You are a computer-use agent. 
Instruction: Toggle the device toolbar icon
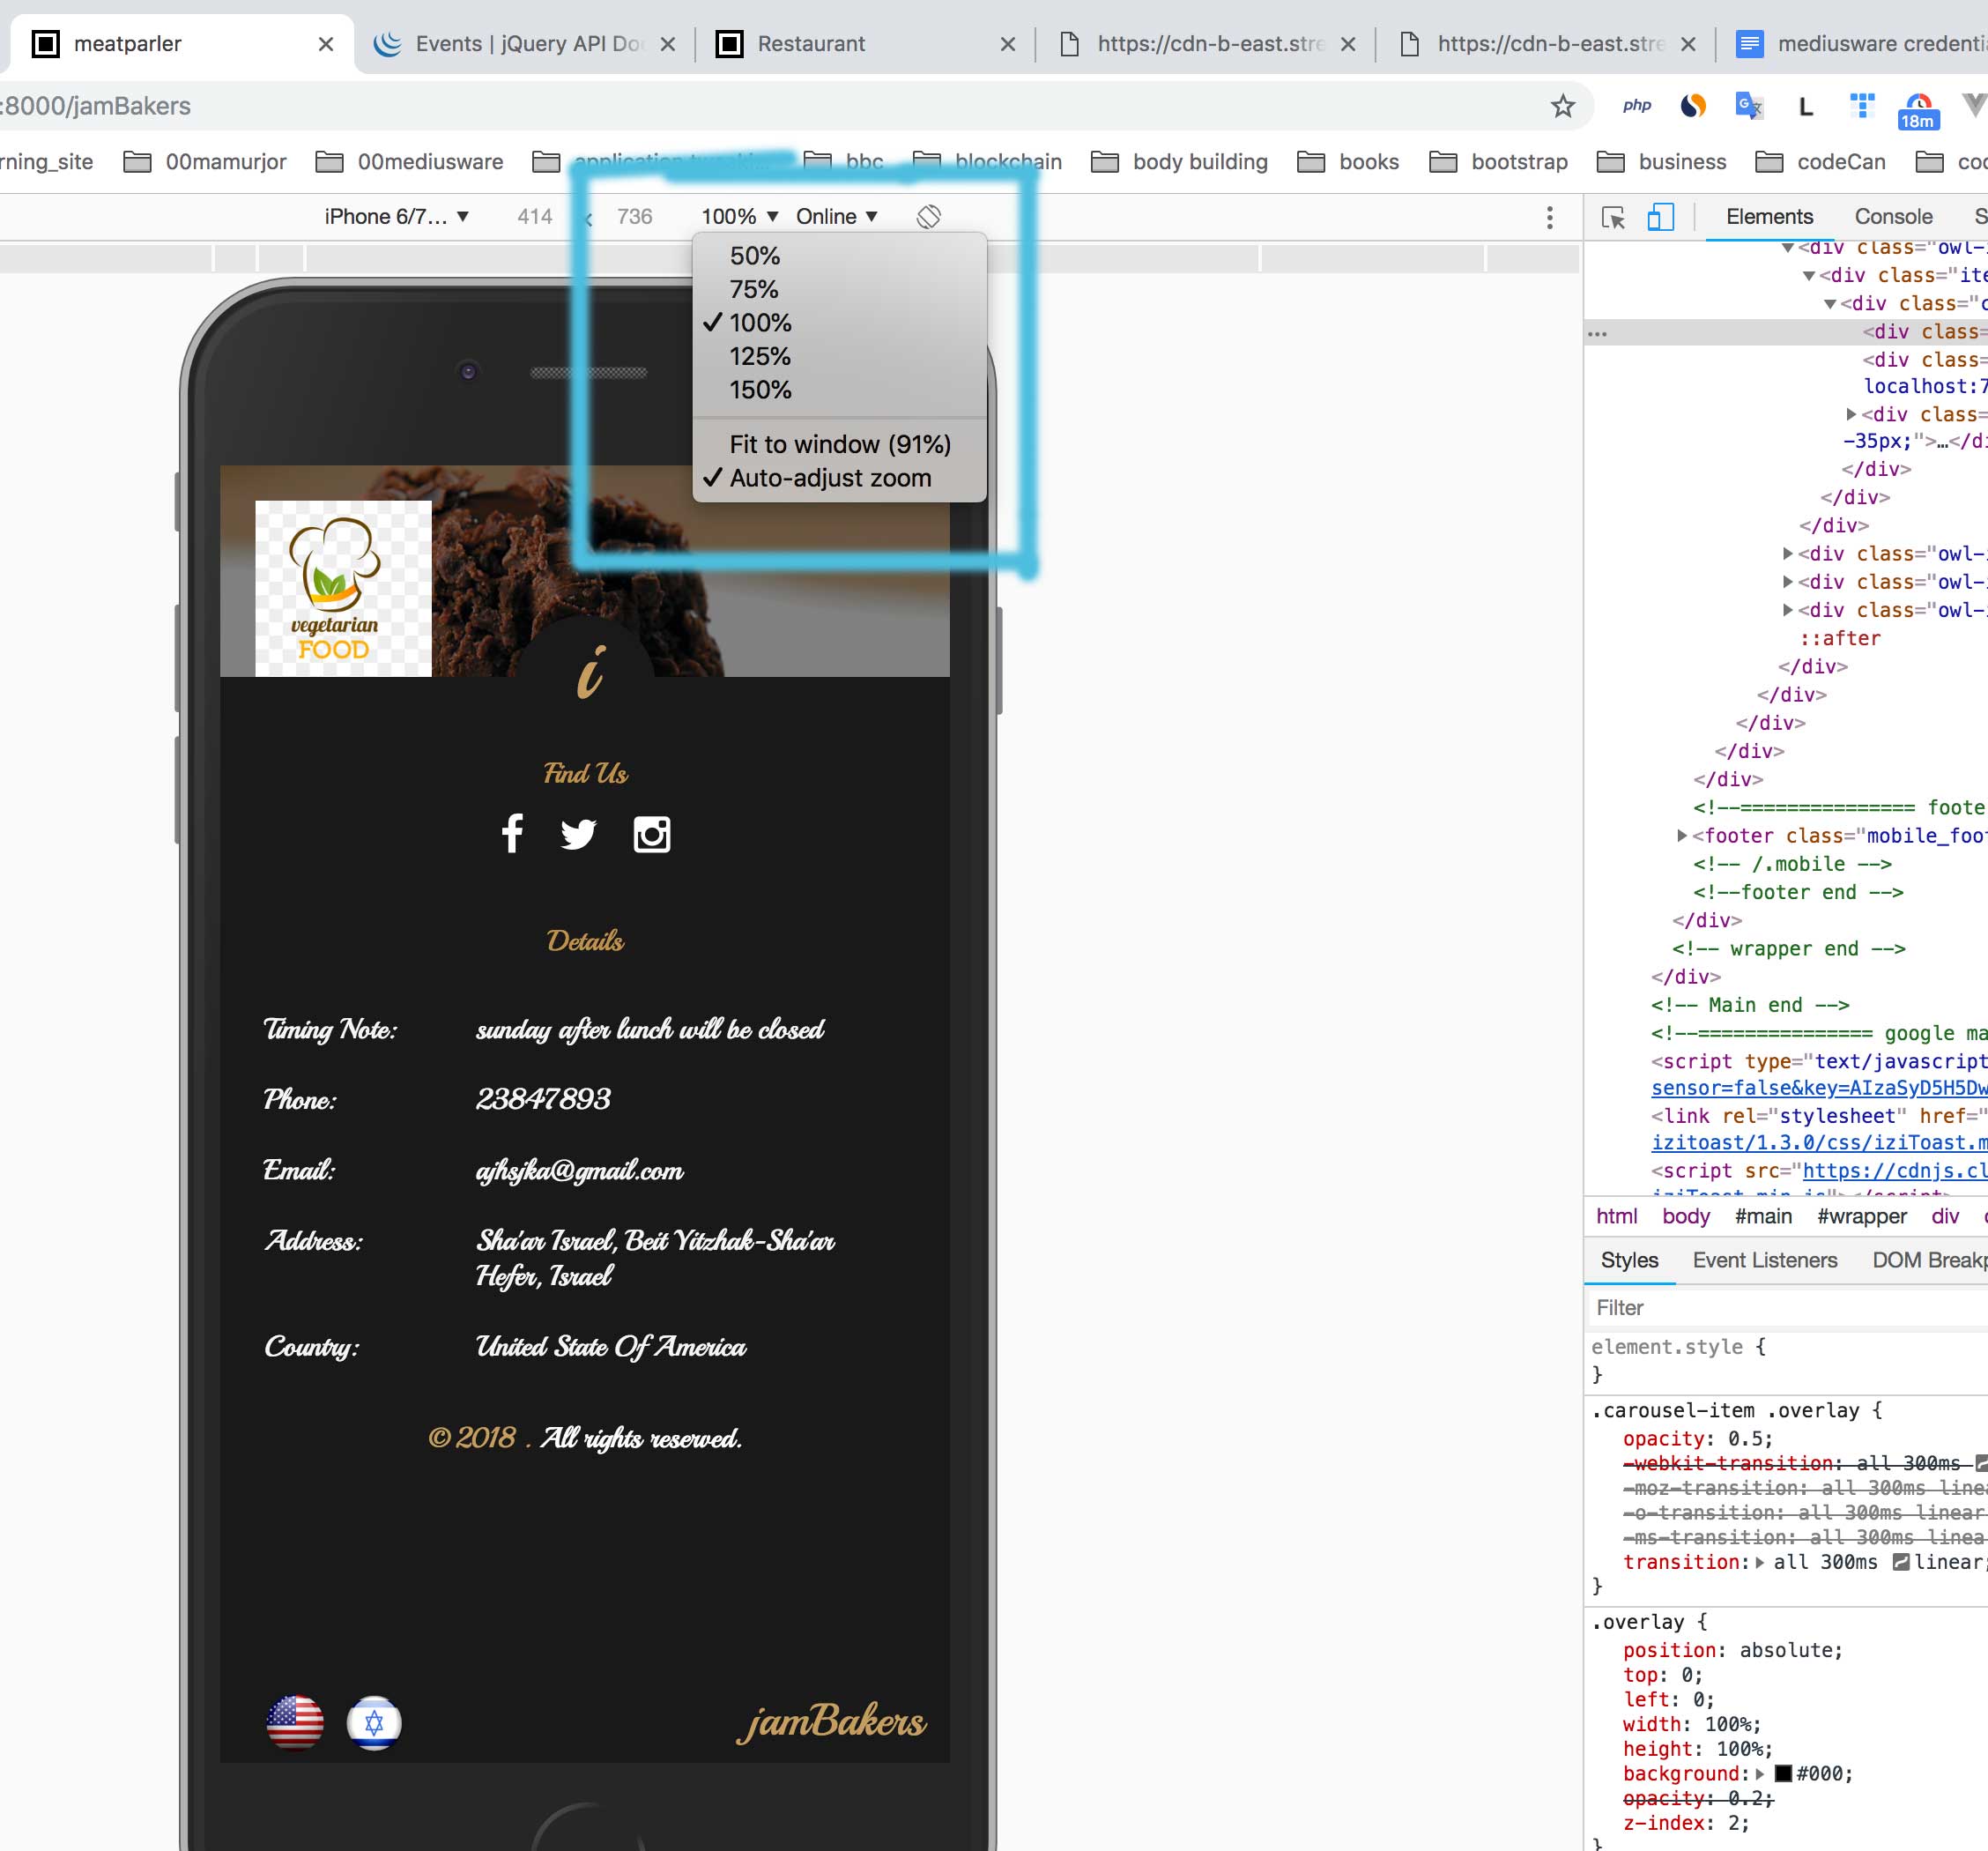(x=1660, y=217)
